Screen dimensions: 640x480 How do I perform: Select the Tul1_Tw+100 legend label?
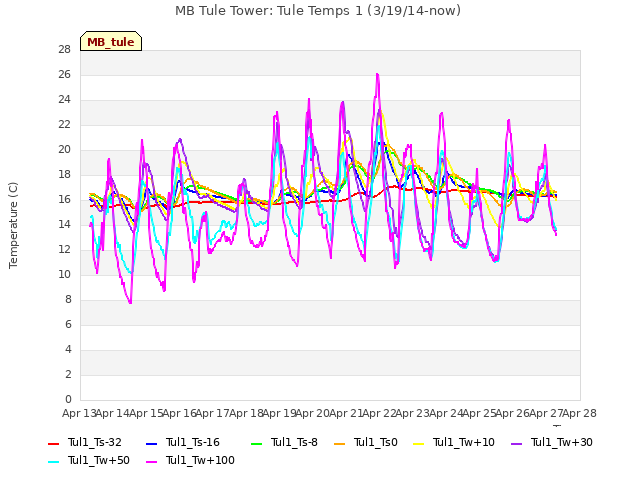click(x=200, y=460)
